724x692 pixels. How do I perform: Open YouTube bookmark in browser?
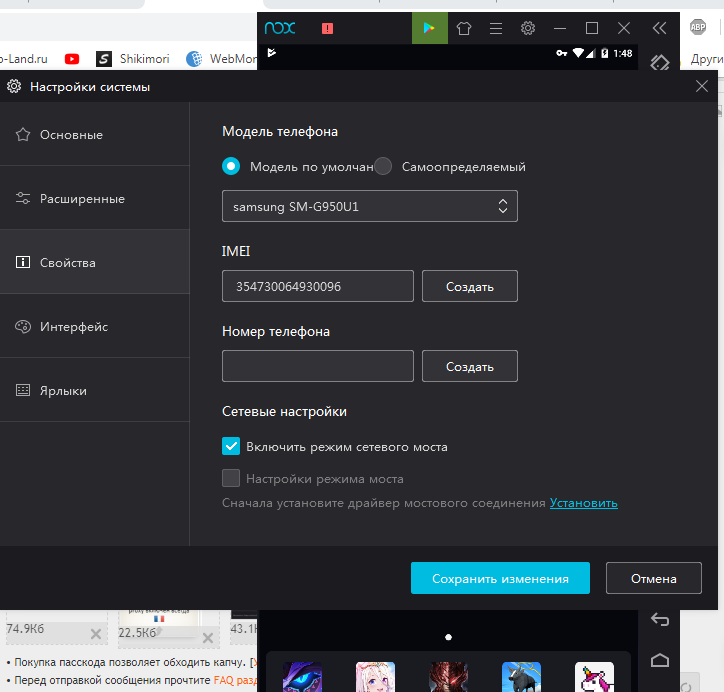click(x=72, y=59)
